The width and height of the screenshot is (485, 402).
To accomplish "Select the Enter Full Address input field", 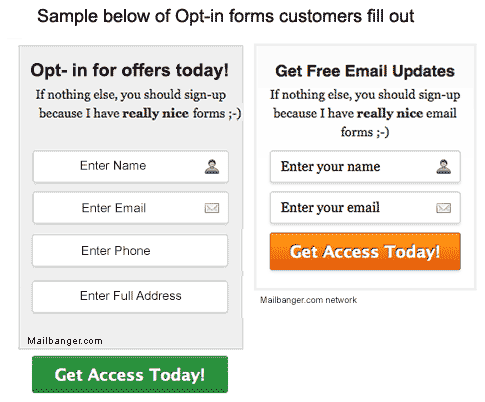I will pyautogui.click(x=130, y=296).
